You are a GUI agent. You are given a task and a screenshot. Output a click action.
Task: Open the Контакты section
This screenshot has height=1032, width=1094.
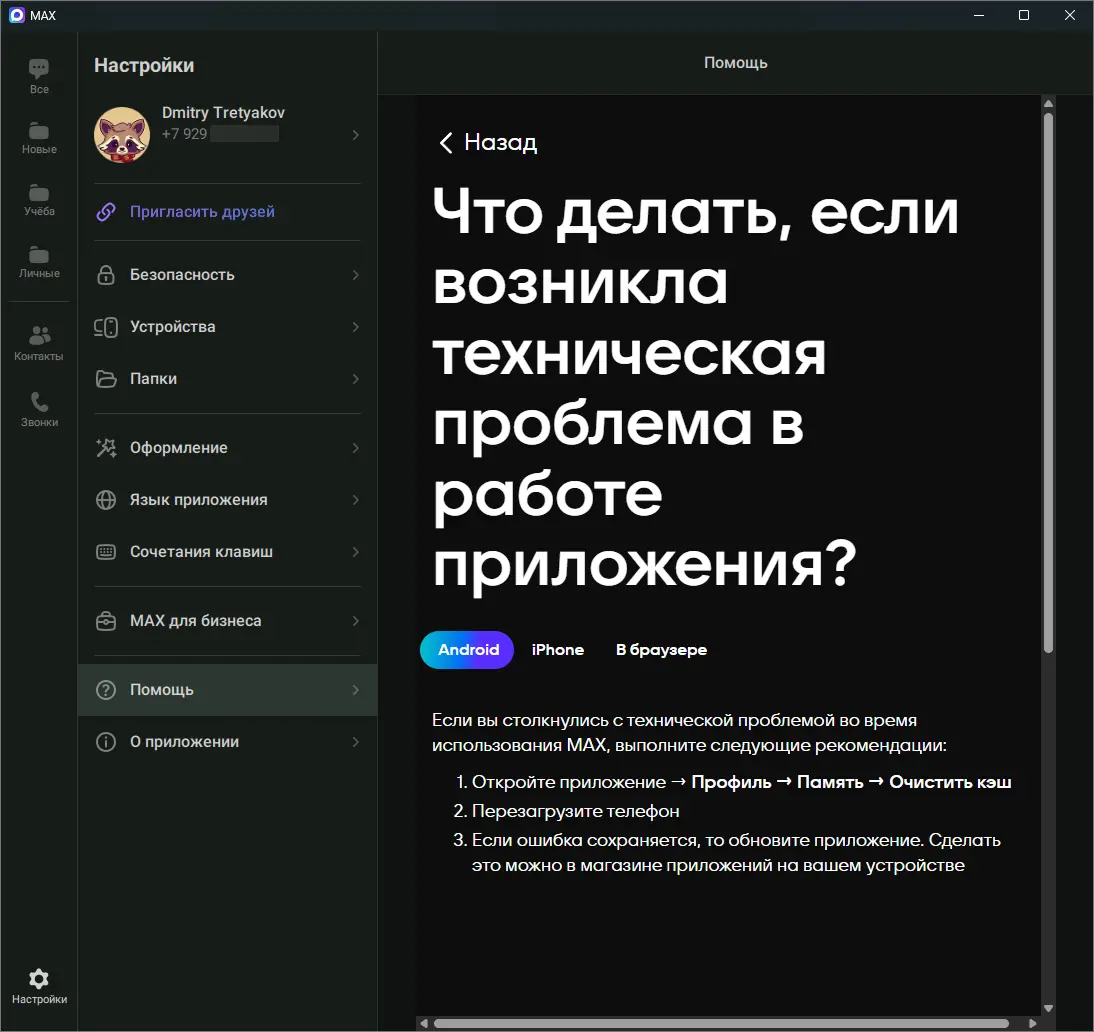coord(39,343)
